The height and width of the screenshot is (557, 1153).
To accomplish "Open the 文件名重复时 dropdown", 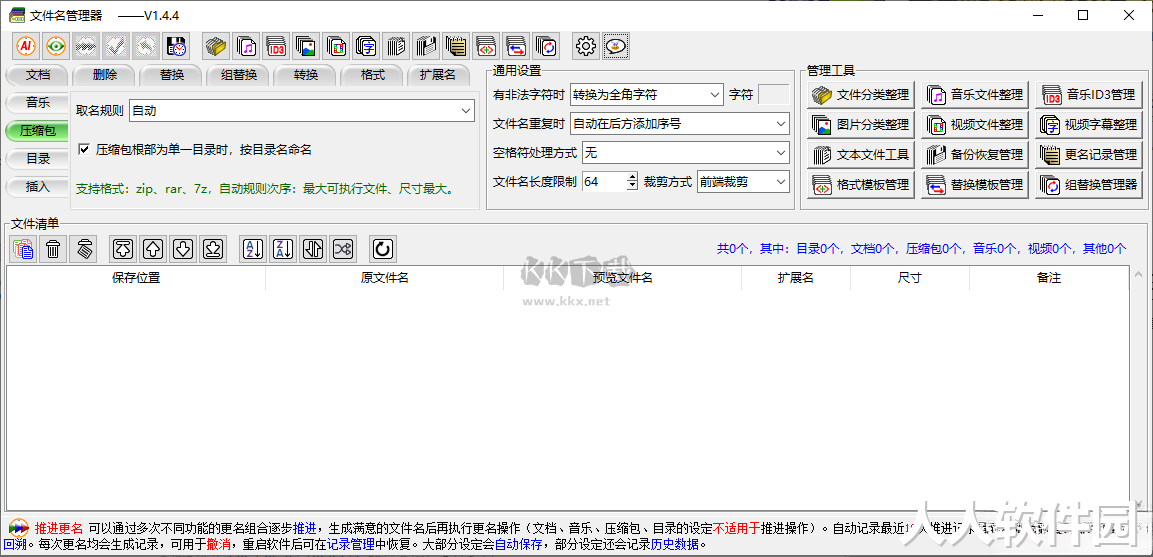I will 679,124.
